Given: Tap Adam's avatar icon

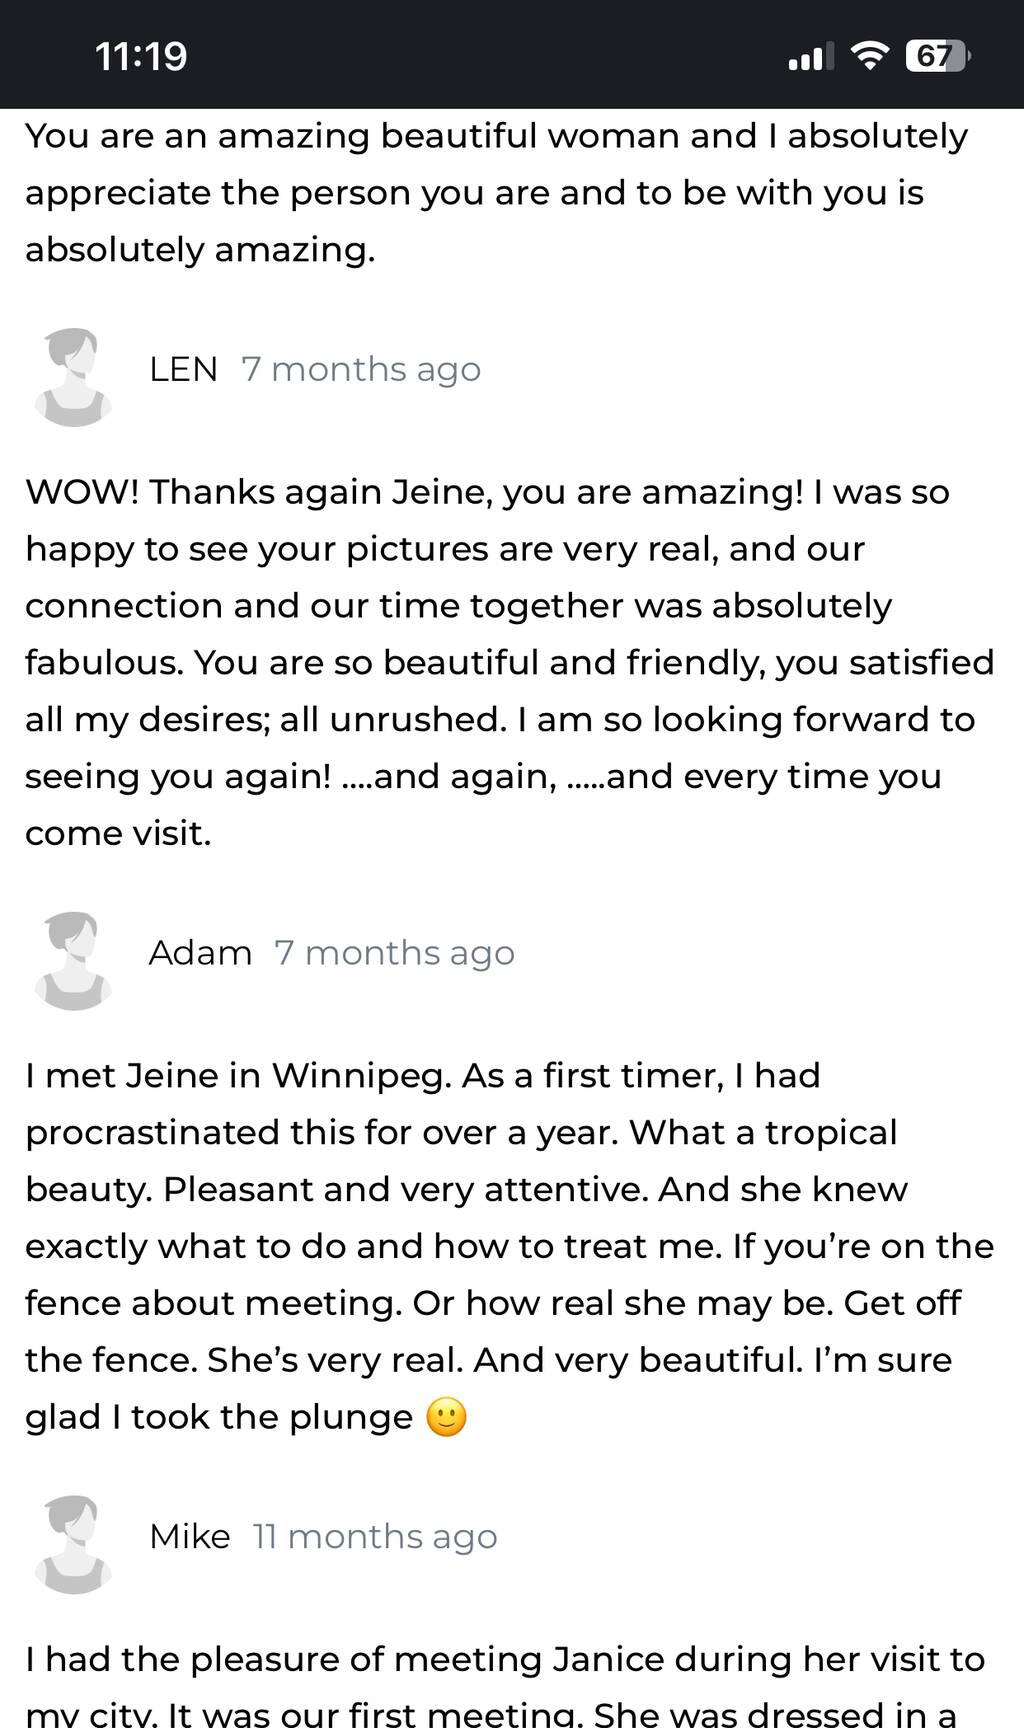Looking at the screenshot, I should click(73, 961).
